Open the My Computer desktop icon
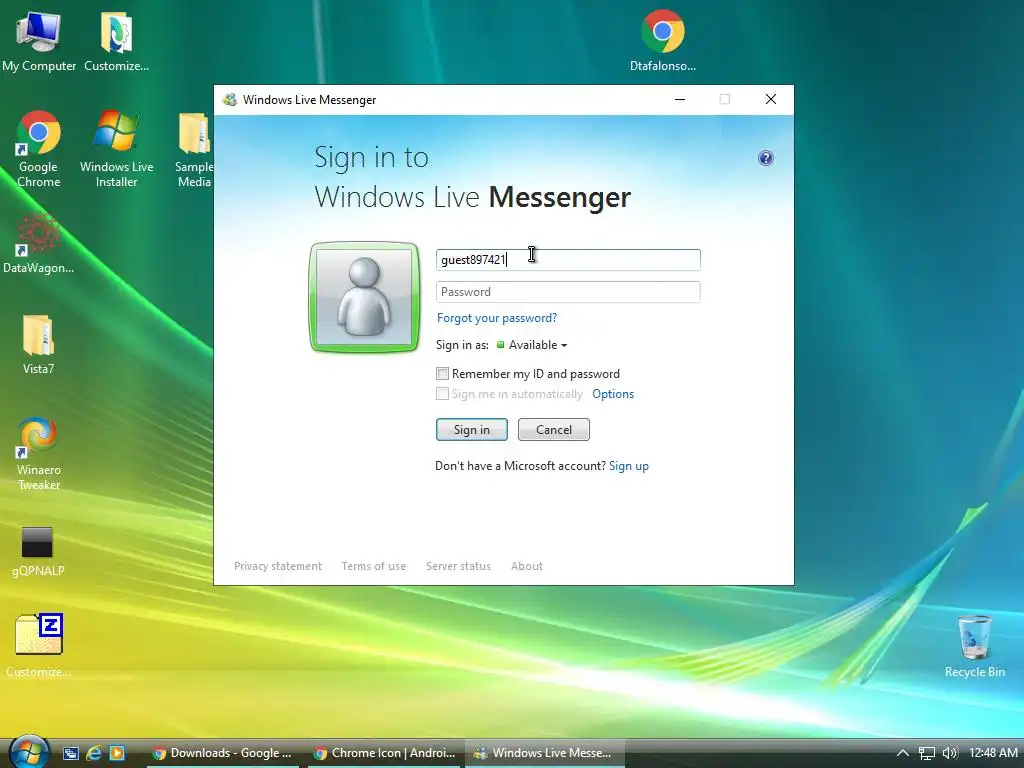 pyautogui.click(x=39, y=40)
